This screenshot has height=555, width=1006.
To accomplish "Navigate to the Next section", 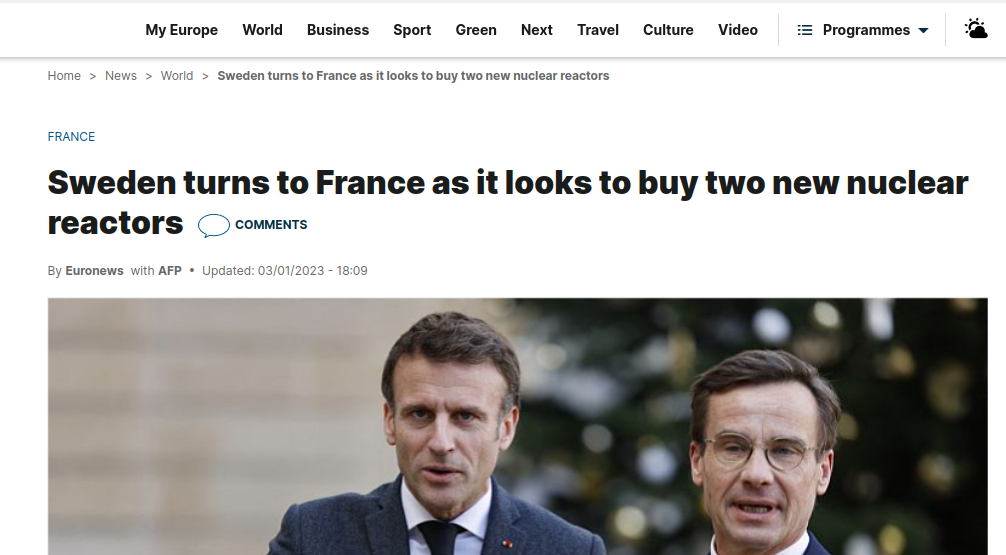I will pyautogui.click(x=537, y=30).
